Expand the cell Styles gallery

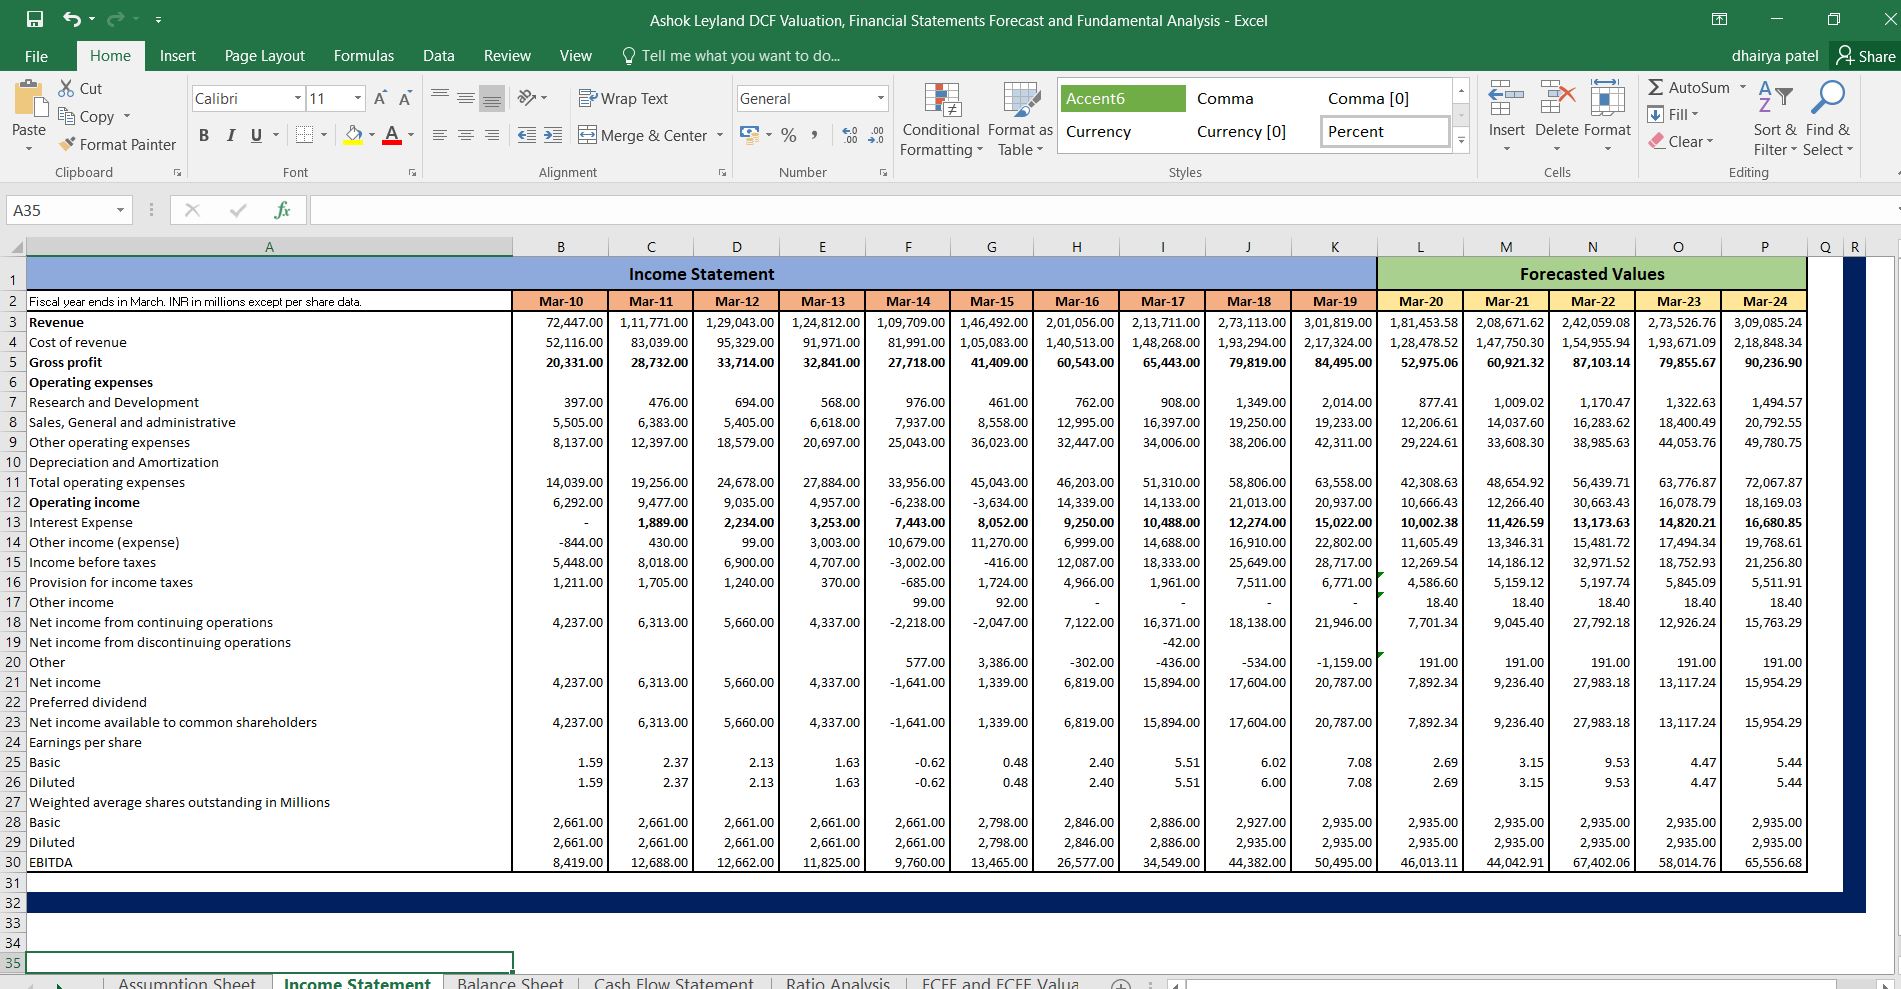pyautogui.click(x=1461, y=141)
